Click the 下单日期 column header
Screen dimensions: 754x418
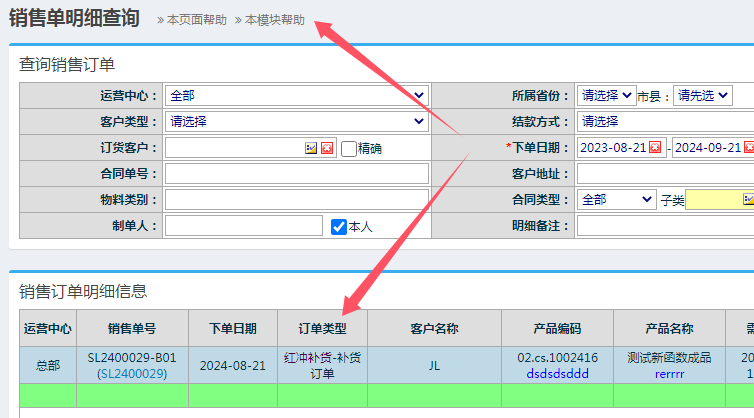233,328
